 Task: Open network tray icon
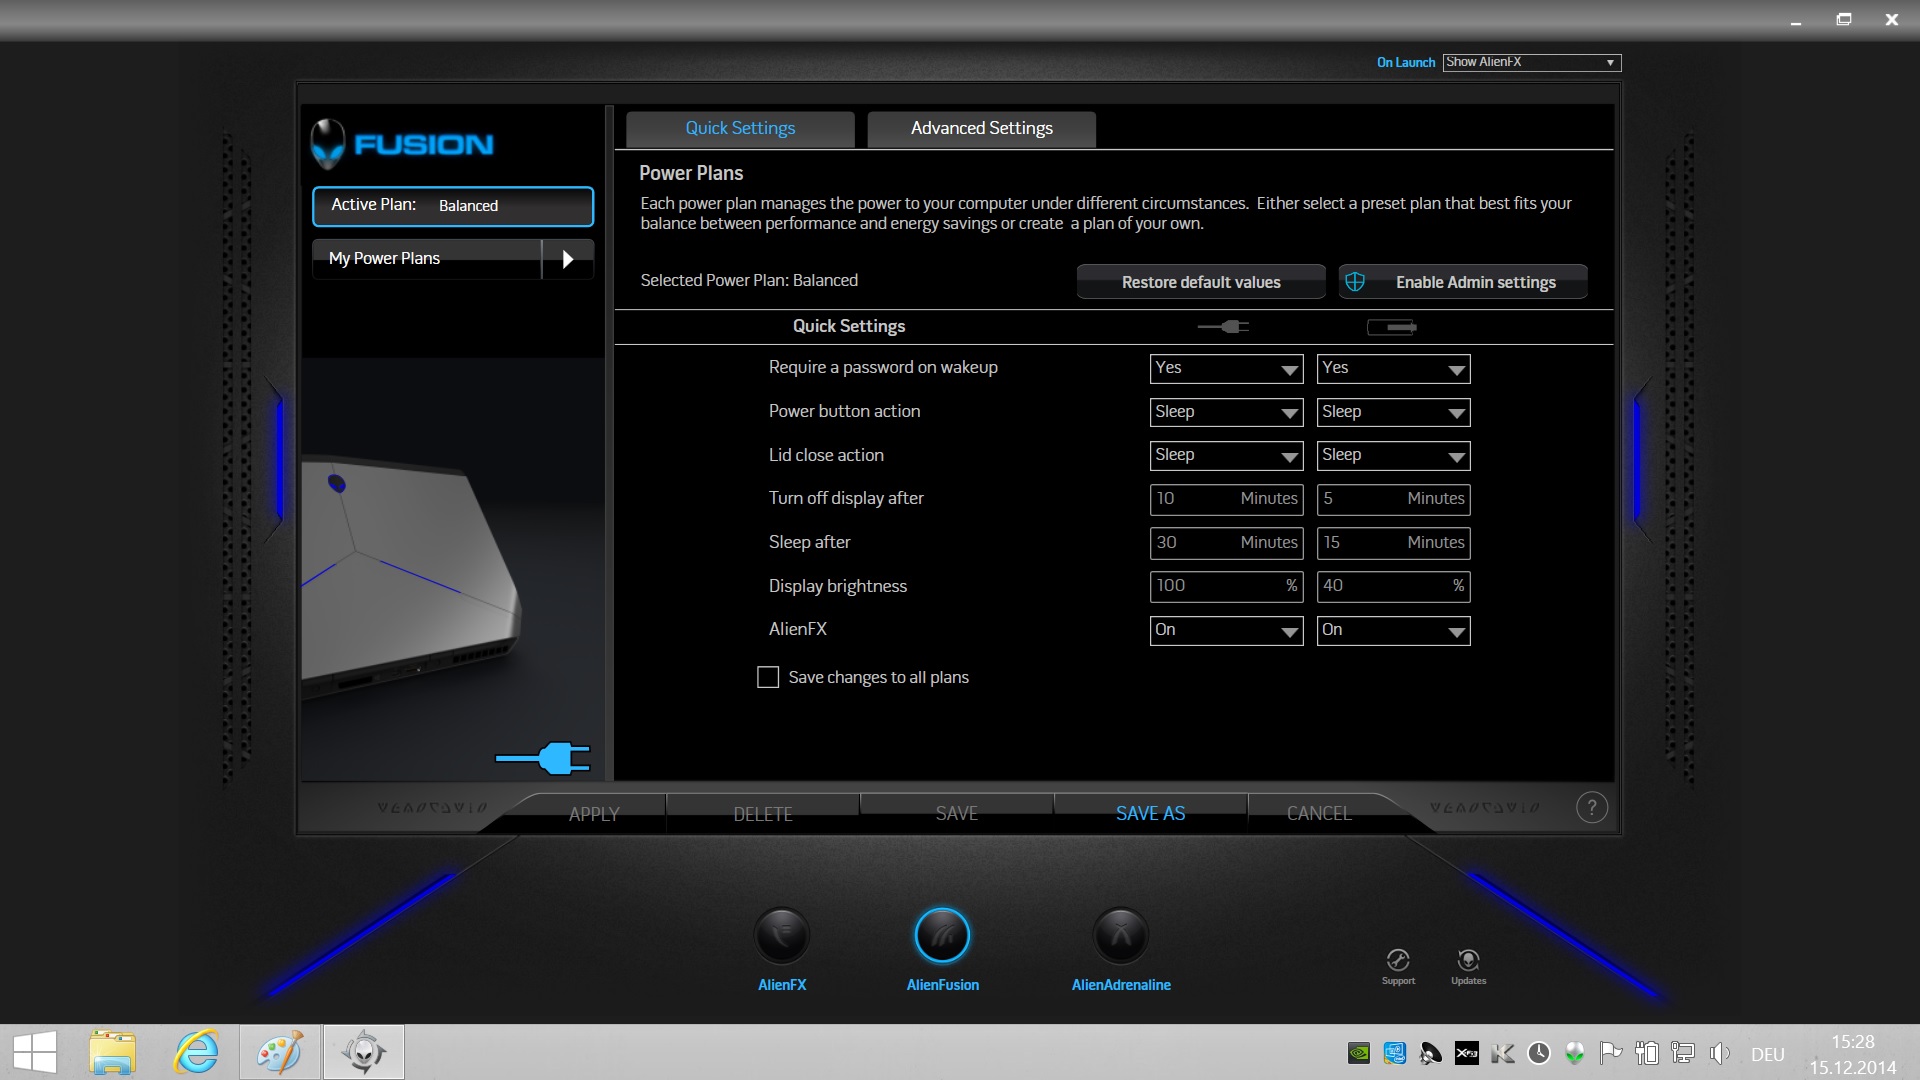pos(1683,1053)
